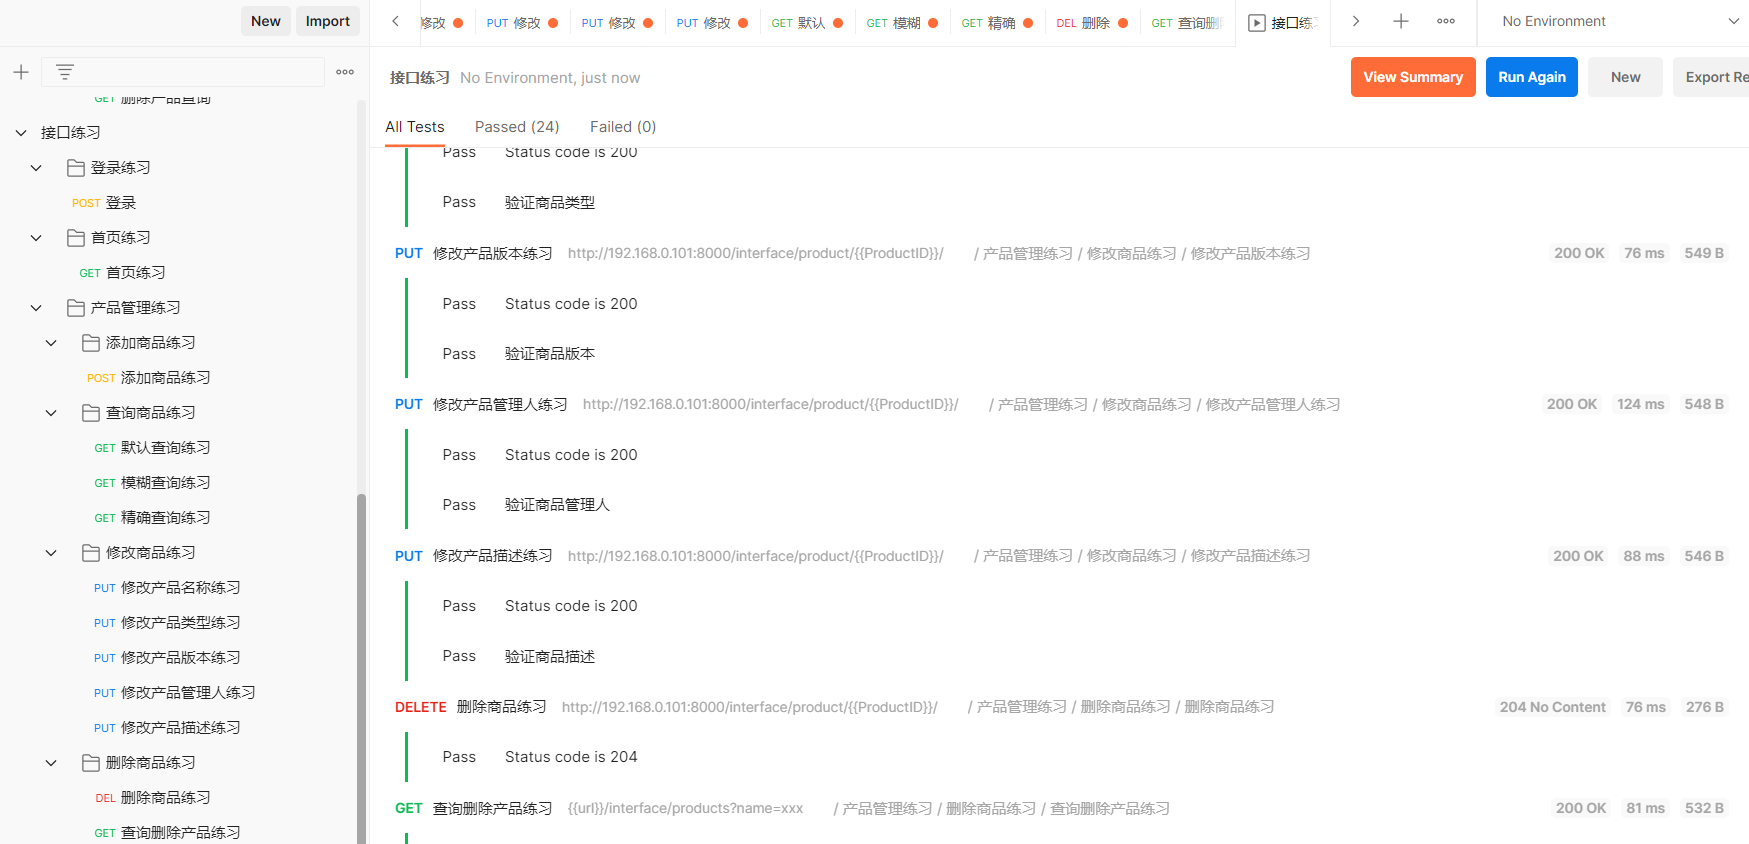Image resolution: width=1749 pixels, height=844 pixels.
Task: Select DEL 删除商品练习 request in sidebar
Action: (x=152, y=798)
